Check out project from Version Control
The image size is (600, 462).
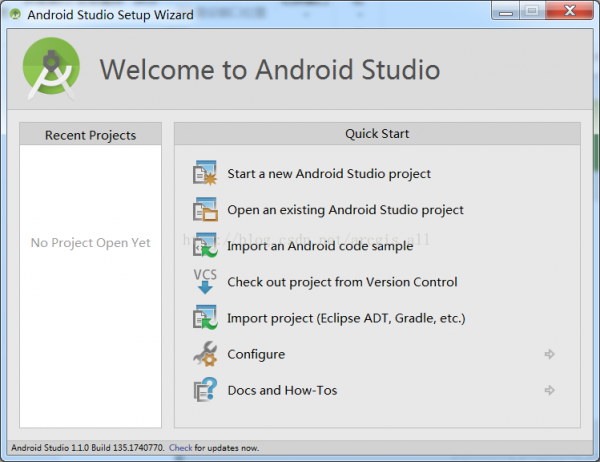click(342, 282)
